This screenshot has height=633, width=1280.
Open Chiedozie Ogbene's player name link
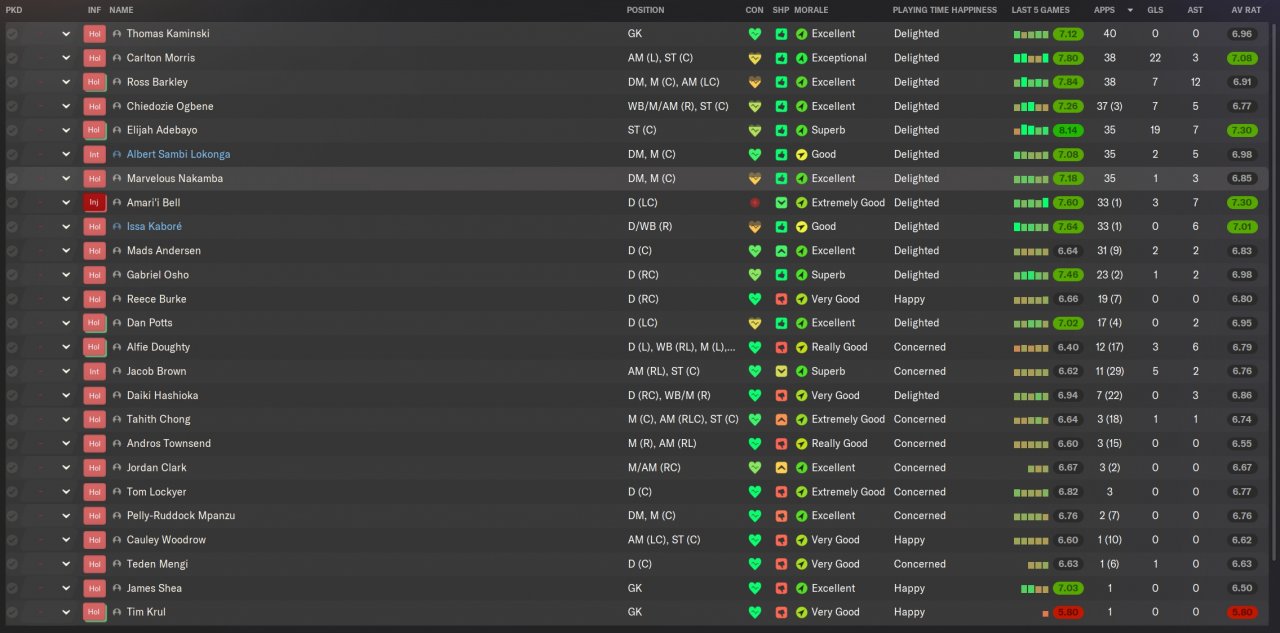[170, 106]
